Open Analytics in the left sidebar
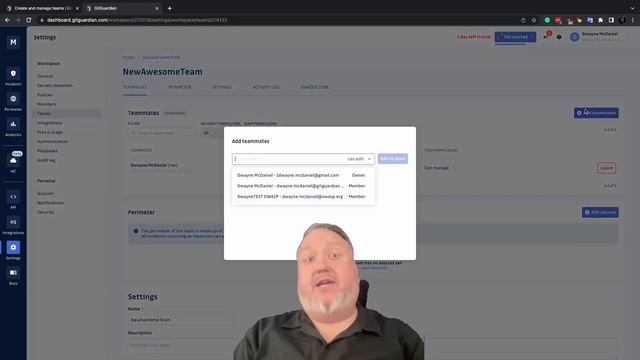640x360 pixels. (x=13, y=127)
